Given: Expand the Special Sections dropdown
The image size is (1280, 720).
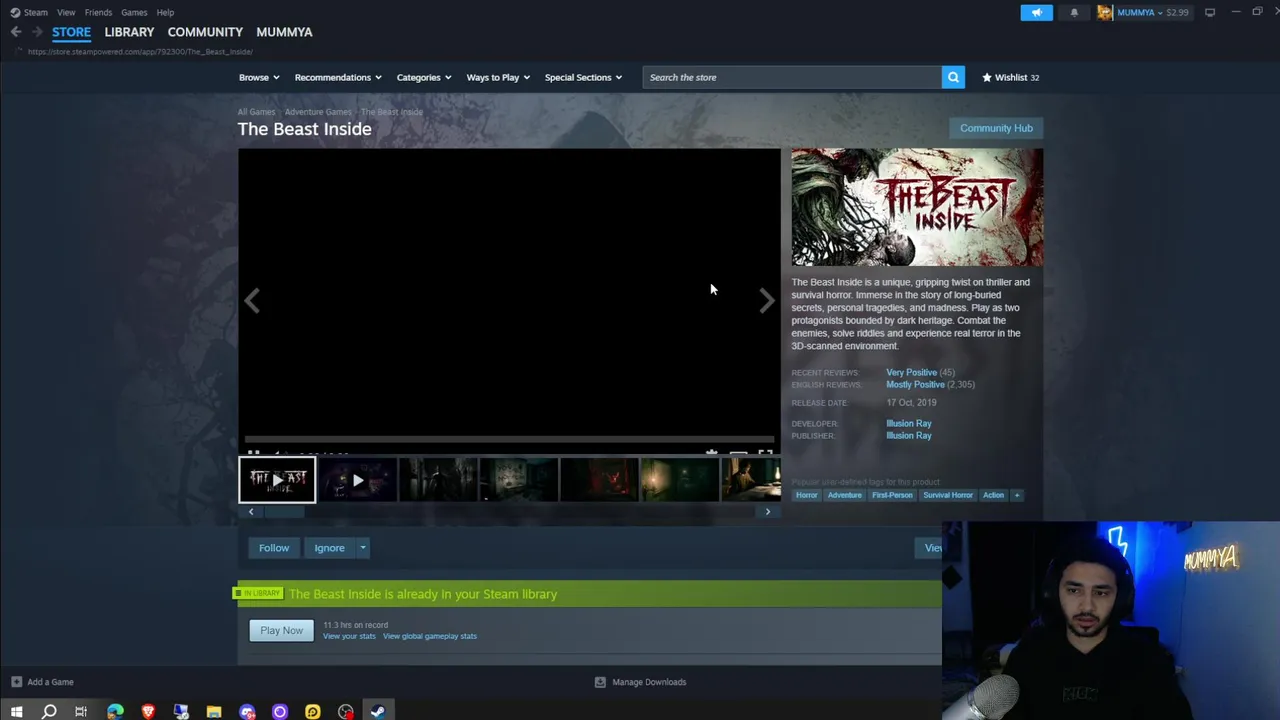Looking at the screenshot, I should (583, 77).
